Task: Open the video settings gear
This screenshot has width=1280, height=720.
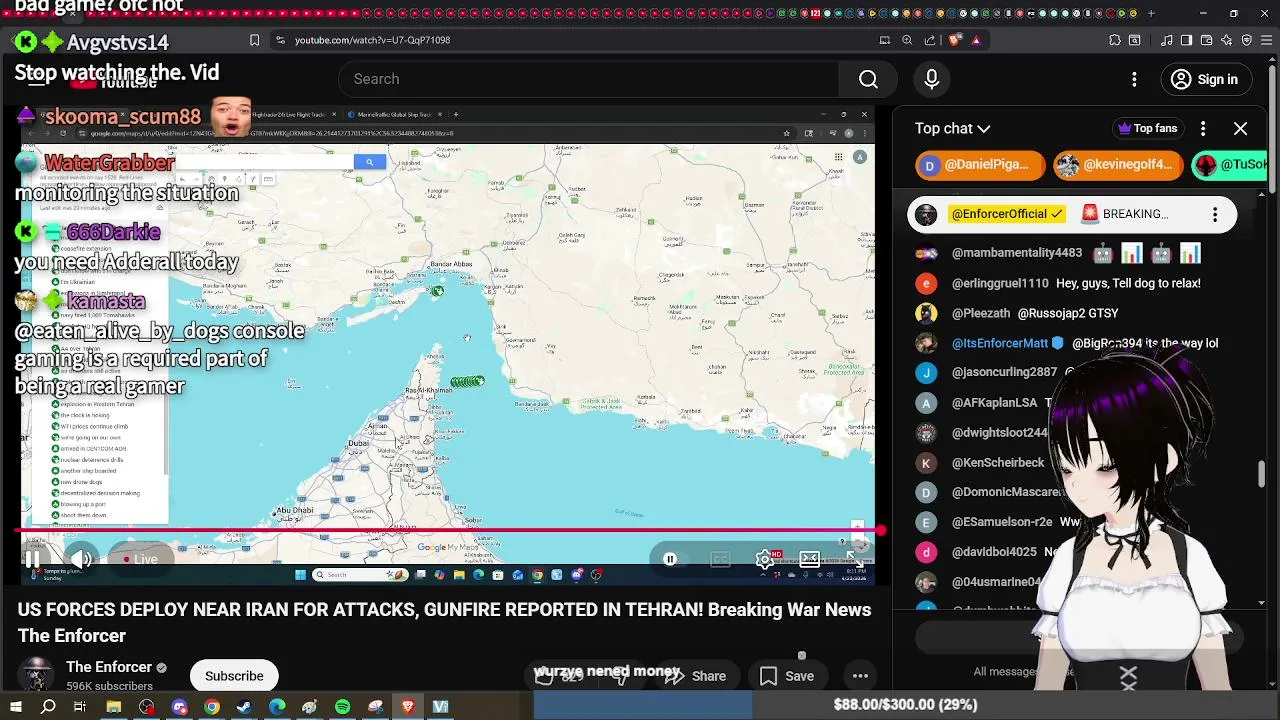Action: (765, 559)
